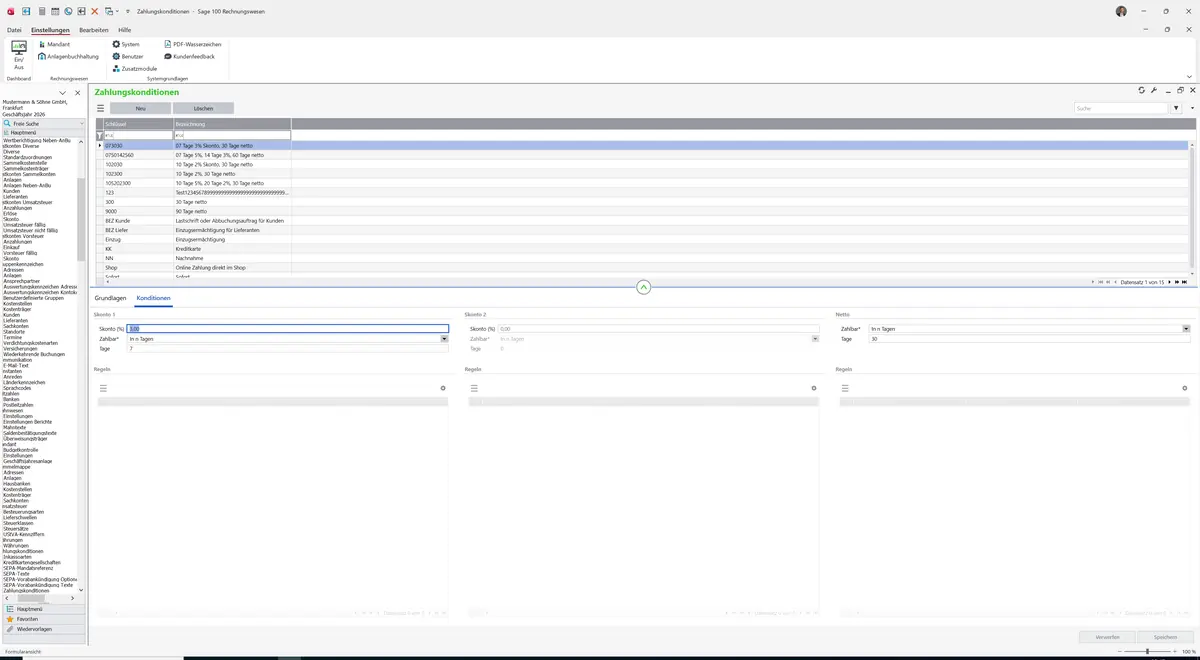
Task: Adjust the zoom slider in status bar
Action: [1147, 651]
